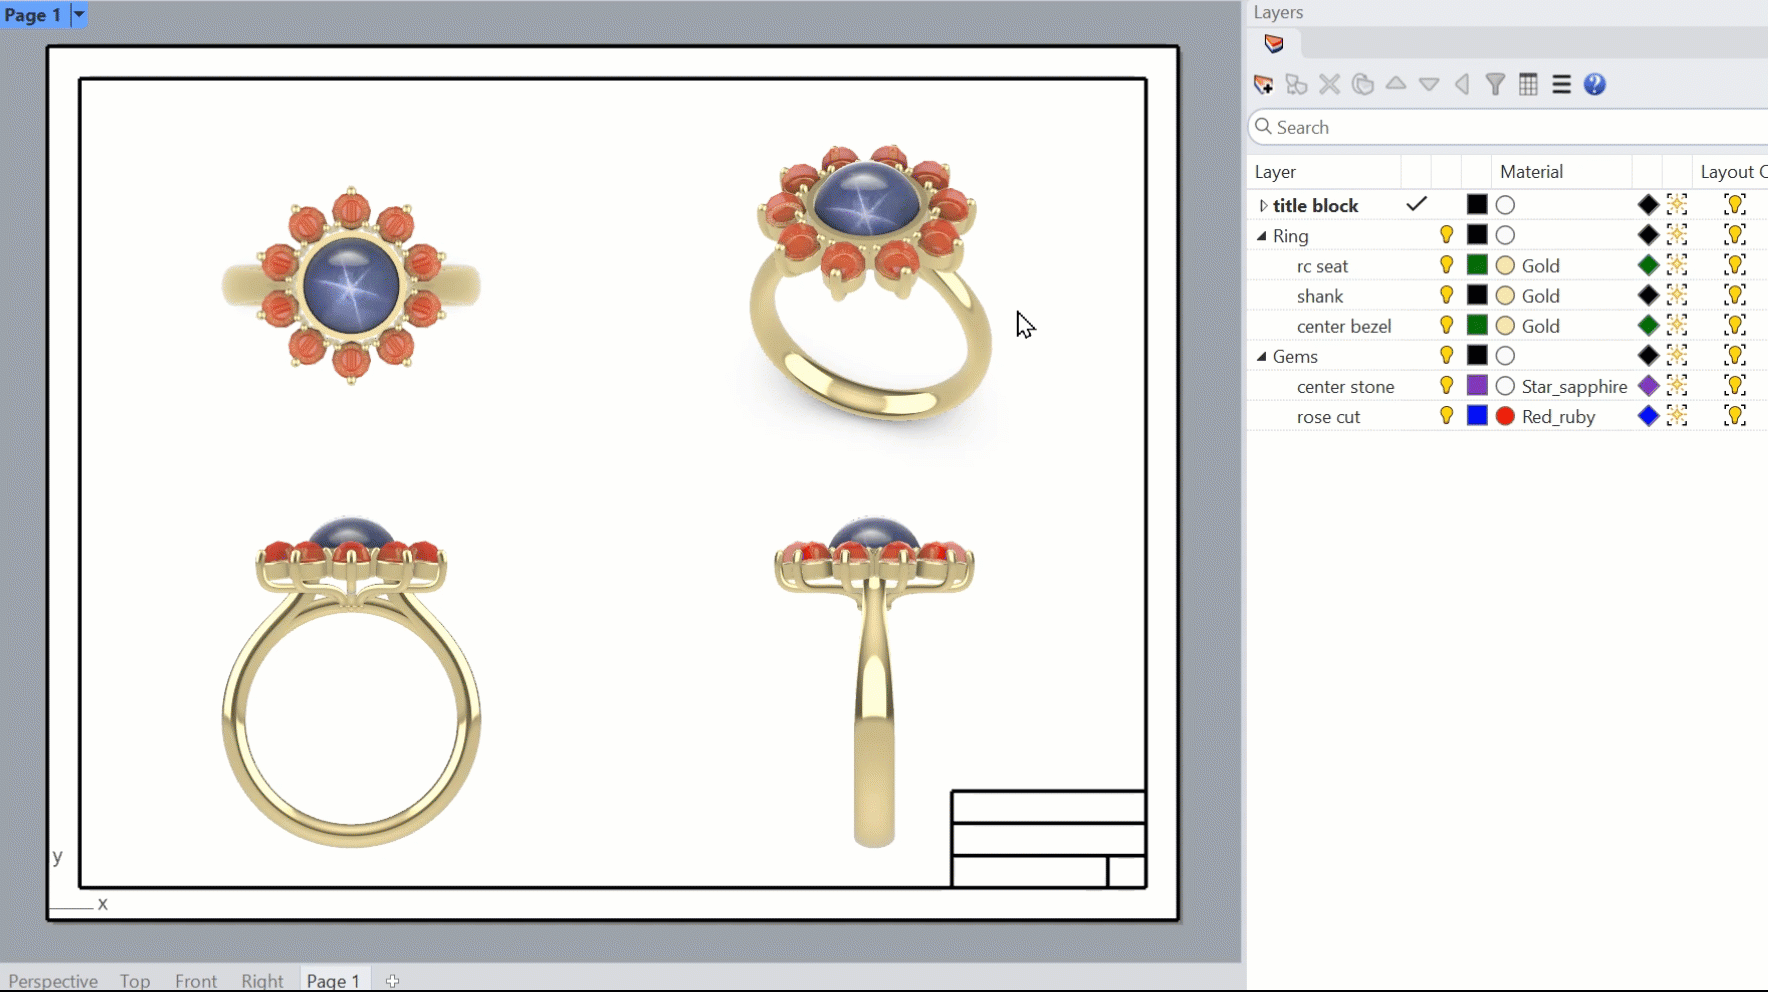The image size is (1768, 992).
Task: Toggle layout visibility for rose cut layer
Action: (x=1735, y=416)
